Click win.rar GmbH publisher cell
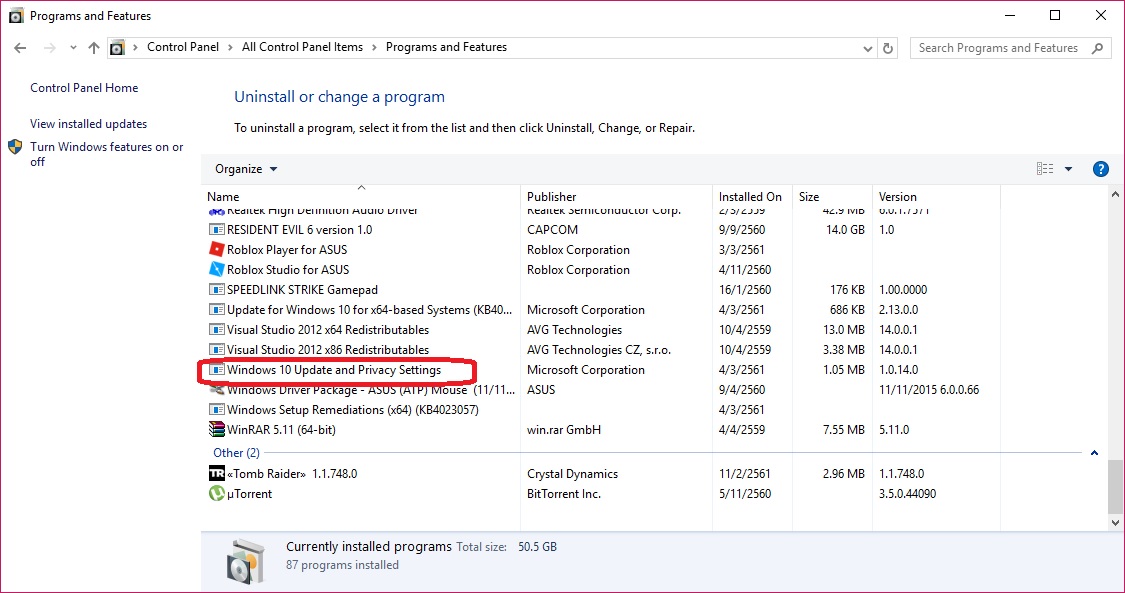The width and height of the screenshot is (1125, 593). (x=564, y=431)
